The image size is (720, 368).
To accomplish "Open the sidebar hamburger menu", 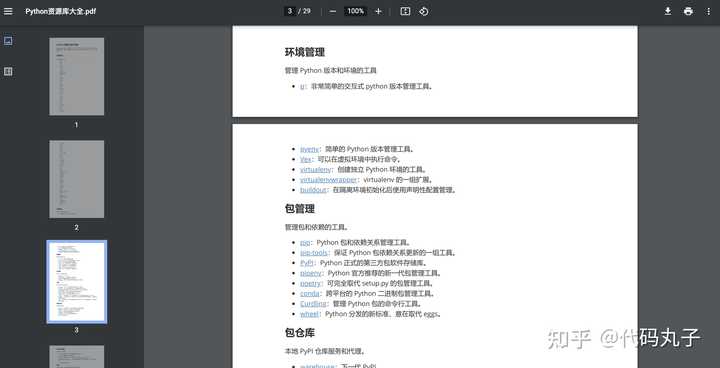I will (8, 11).
